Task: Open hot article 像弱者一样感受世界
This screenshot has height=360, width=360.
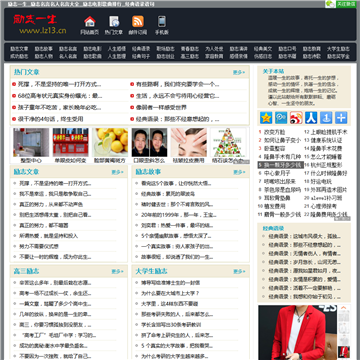Action: (161, 107)
